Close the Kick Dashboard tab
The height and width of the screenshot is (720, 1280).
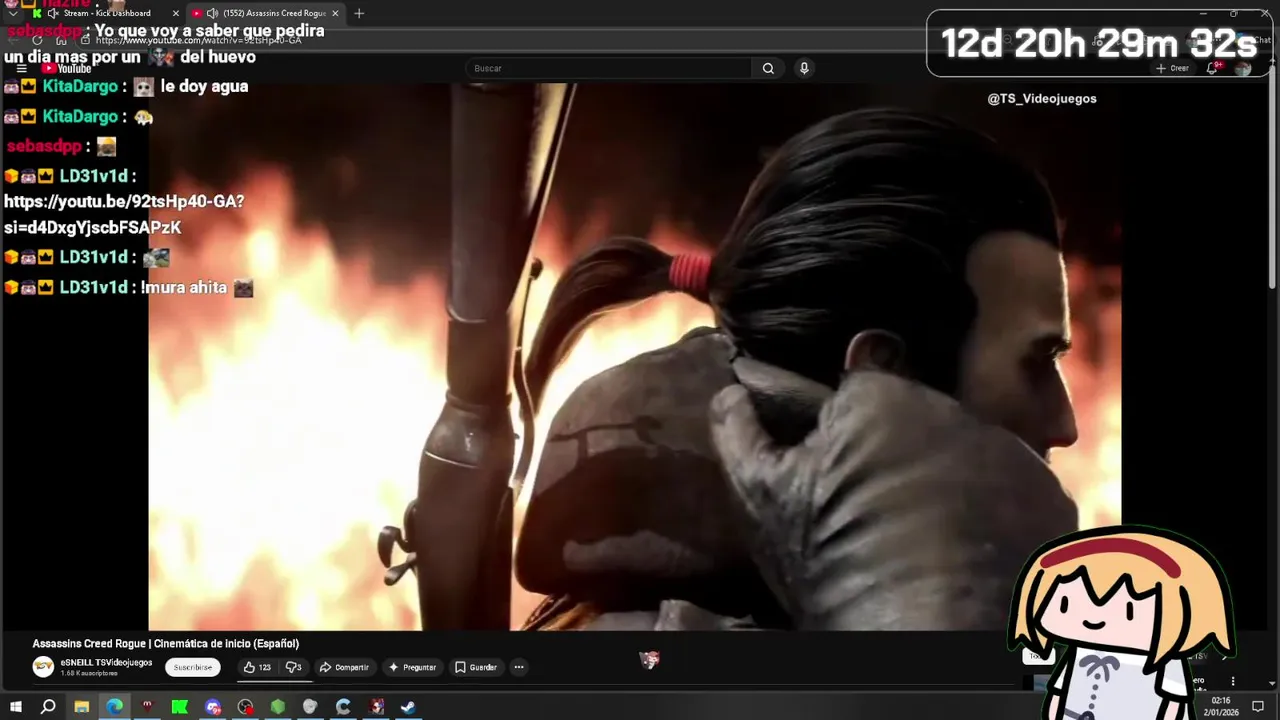176,13
